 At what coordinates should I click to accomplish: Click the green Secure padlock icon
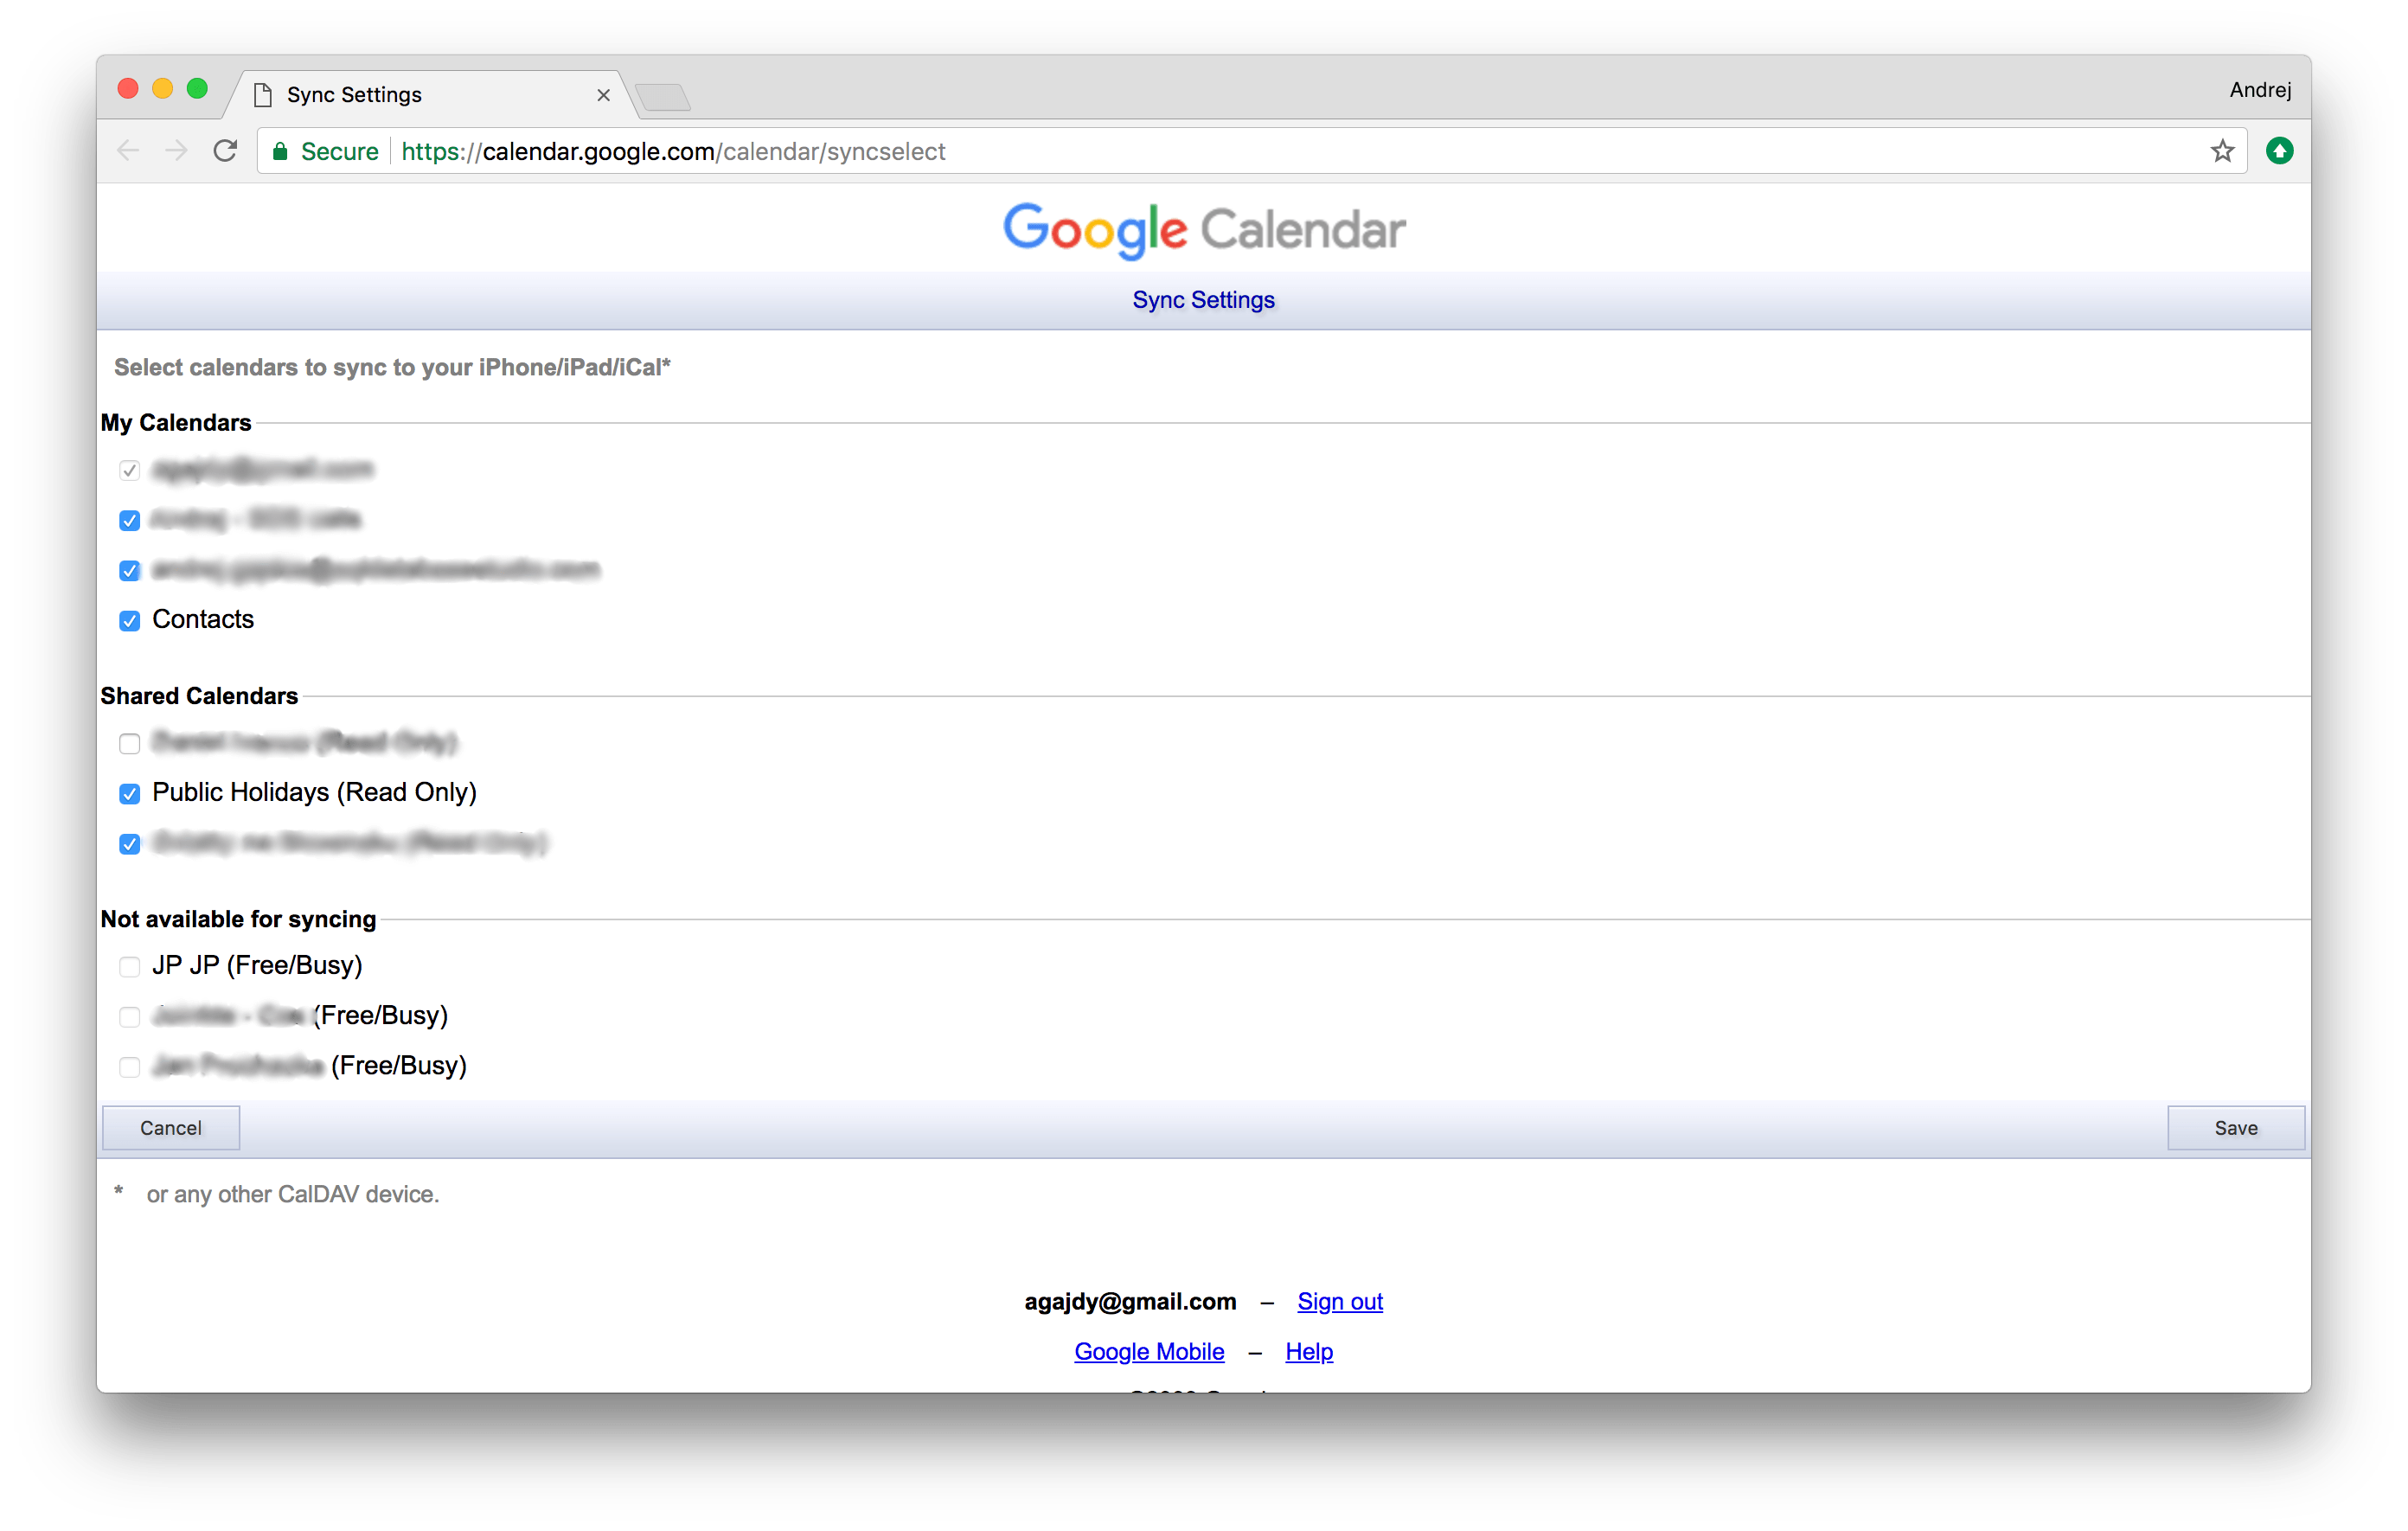[281, 151]
